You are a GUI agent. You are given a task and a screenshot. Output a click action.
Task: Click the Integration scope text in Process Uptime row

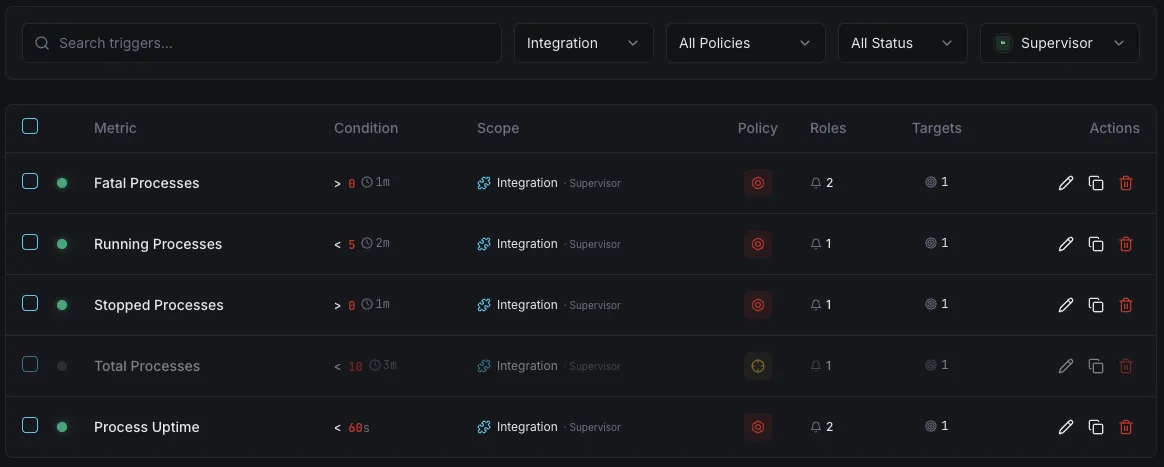(527, 426)
